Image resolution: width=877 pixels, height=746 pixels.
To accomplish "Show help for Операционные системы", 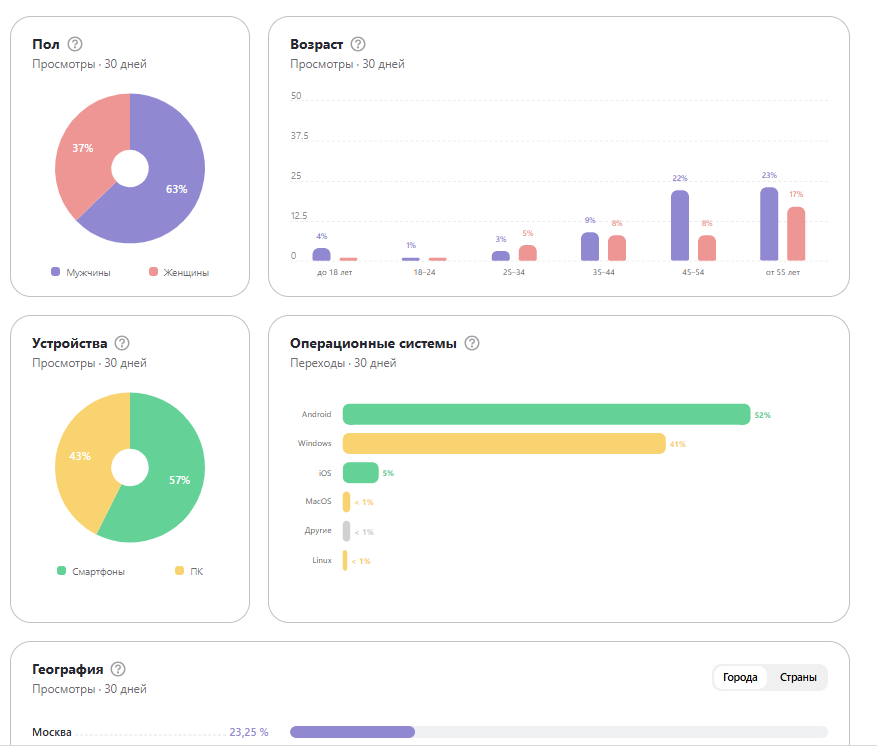I will 472,343.
